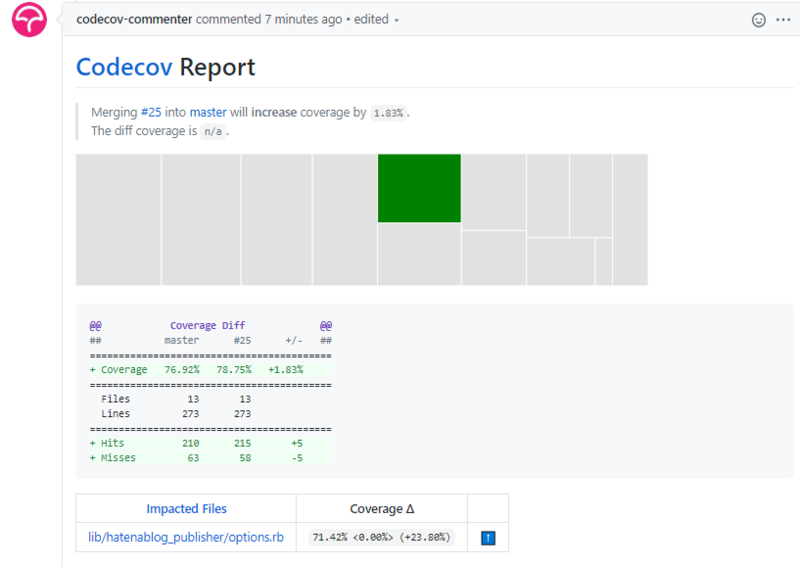Click the blue up-arrow coverage icon
The width and height of the screenshot is (800, 567).
(488, 538)
